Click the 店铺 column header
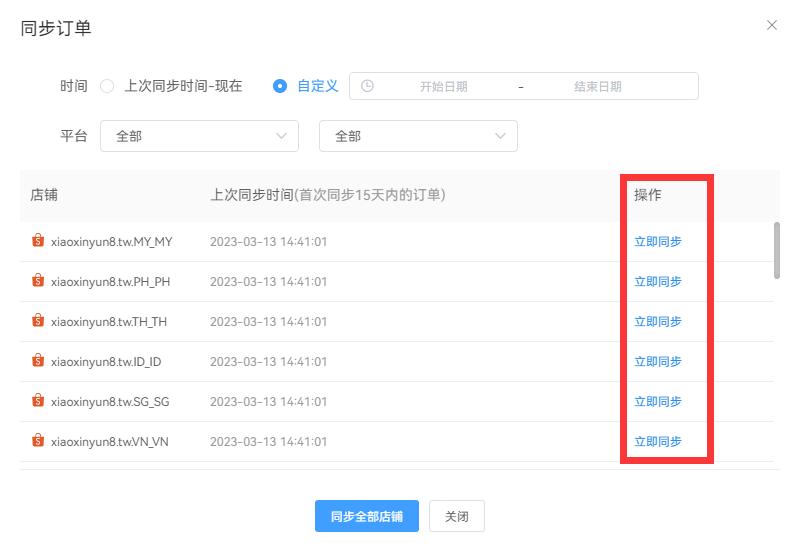Image resolution: width=798 pixels, height=548 pixels. pyautogui.click(x=44, y=195)
